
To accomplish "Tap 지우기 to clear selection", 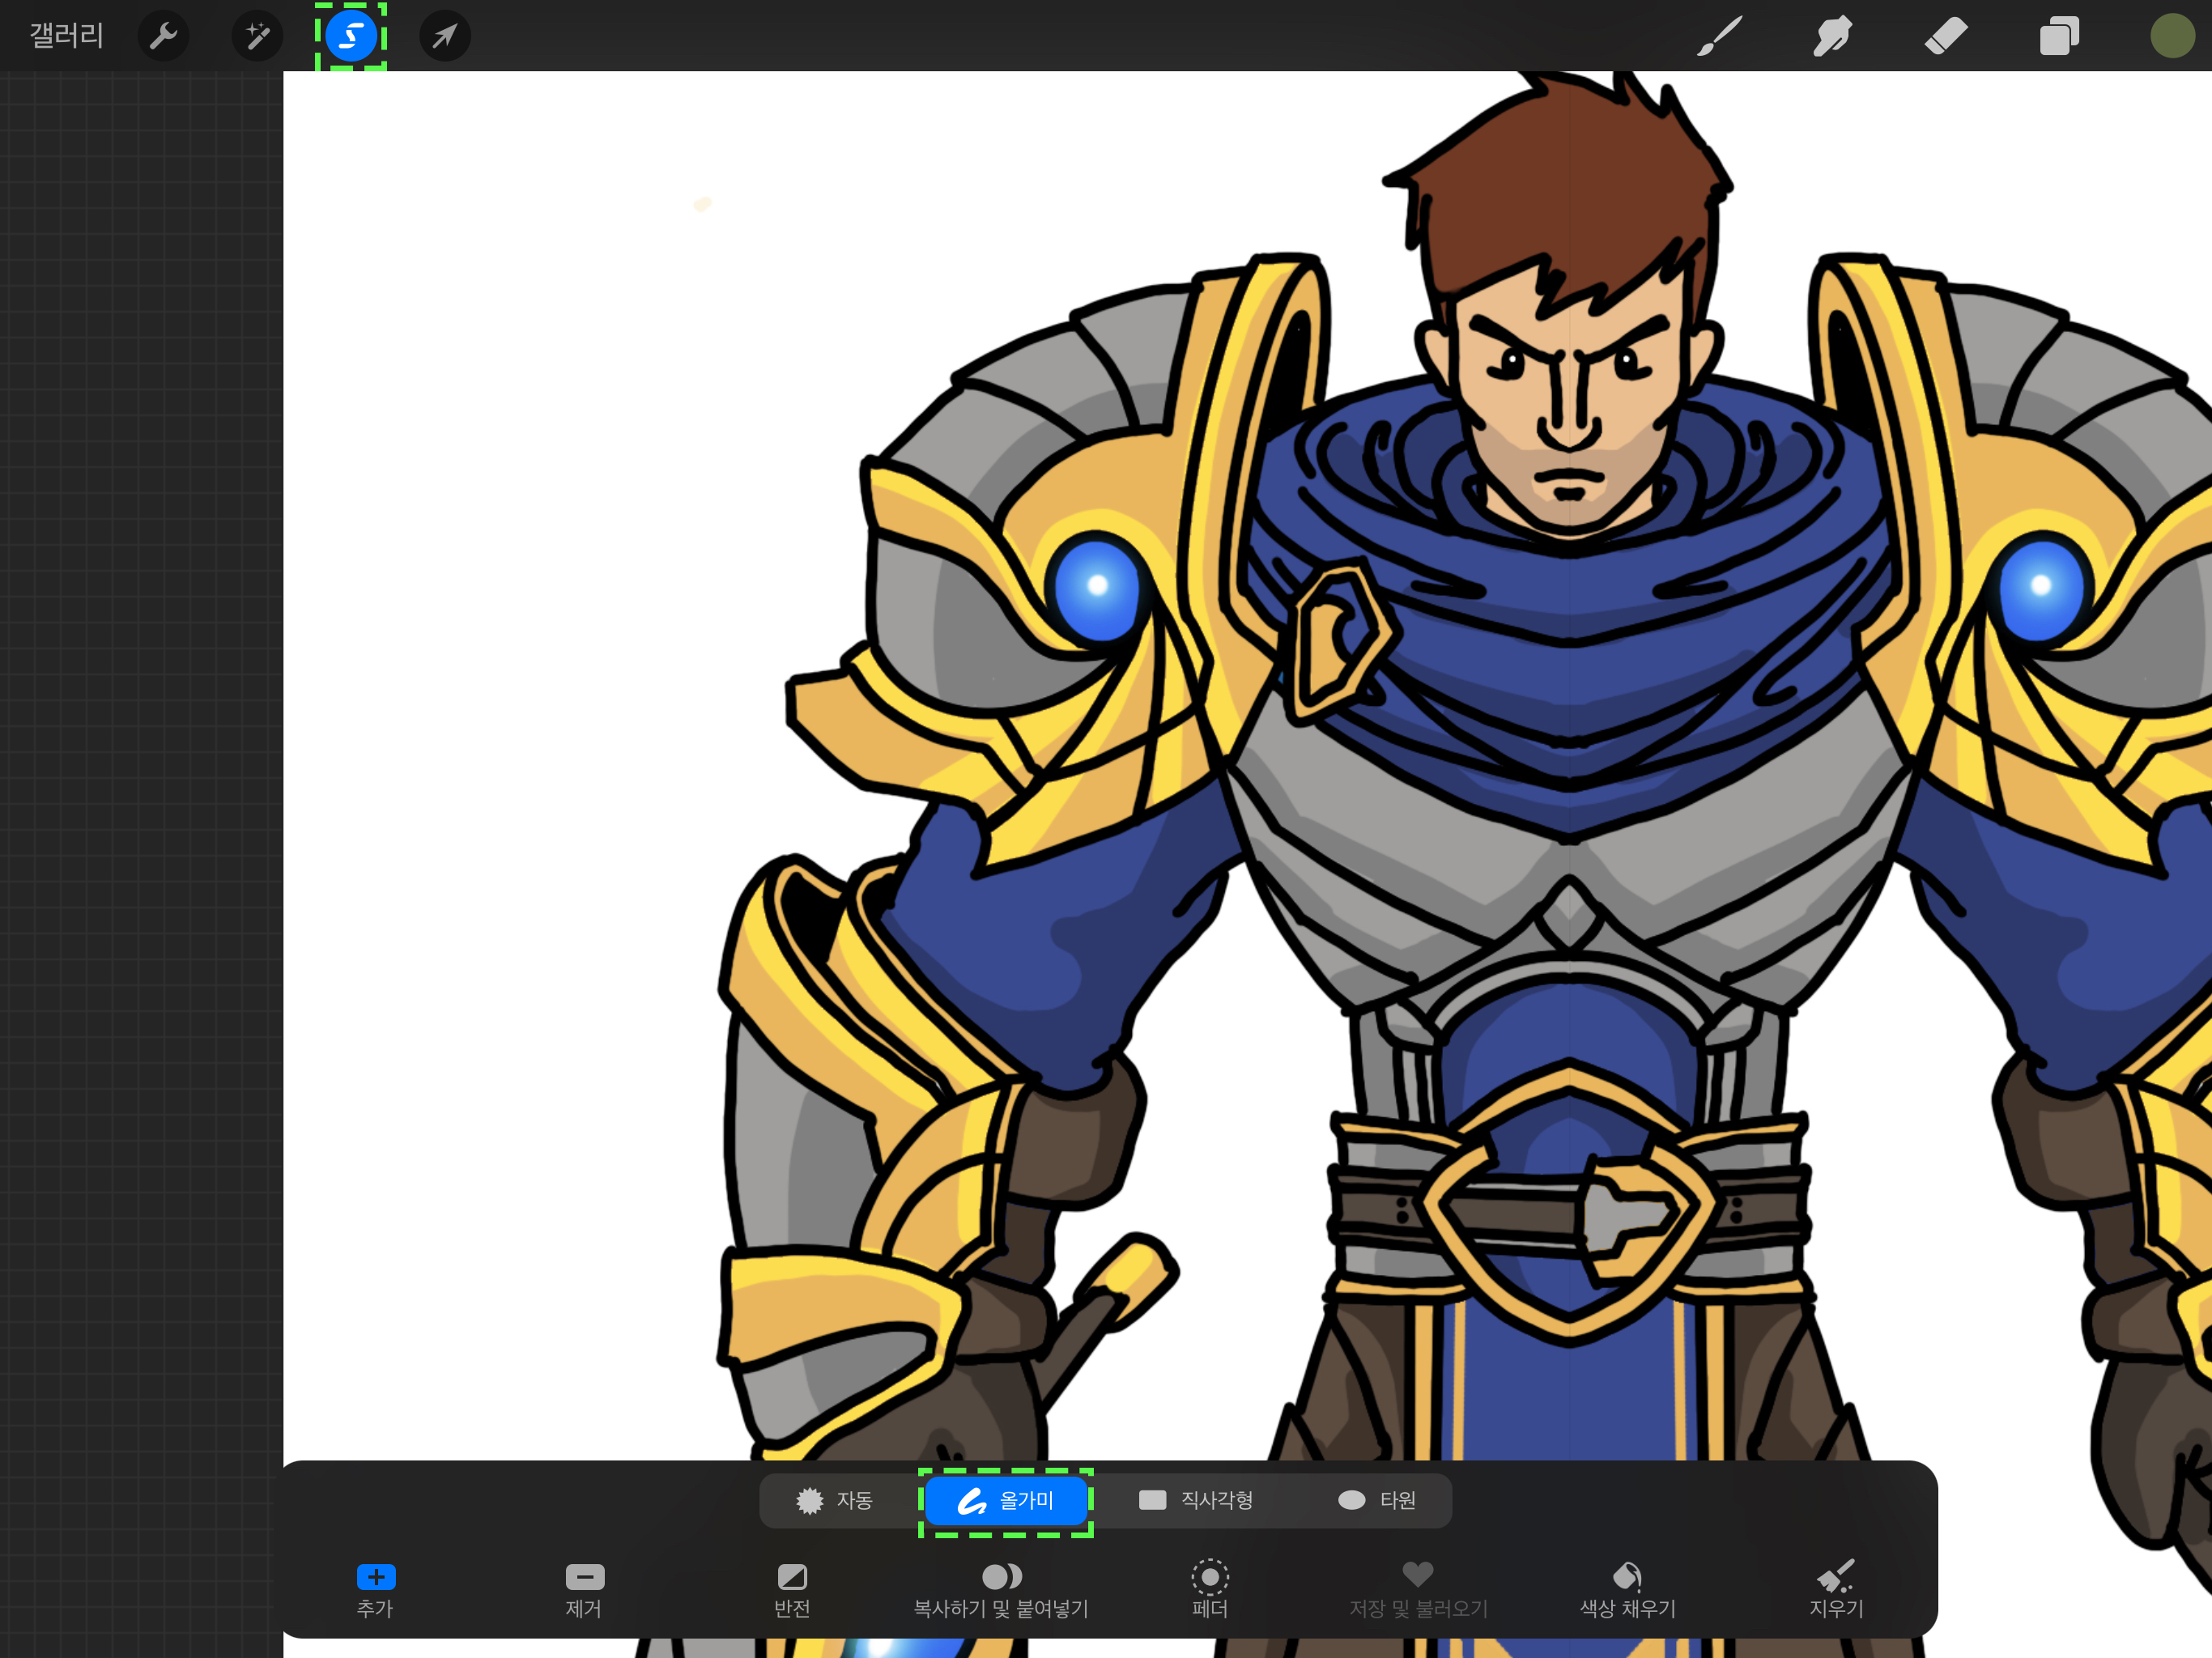I will 1836,1588.
